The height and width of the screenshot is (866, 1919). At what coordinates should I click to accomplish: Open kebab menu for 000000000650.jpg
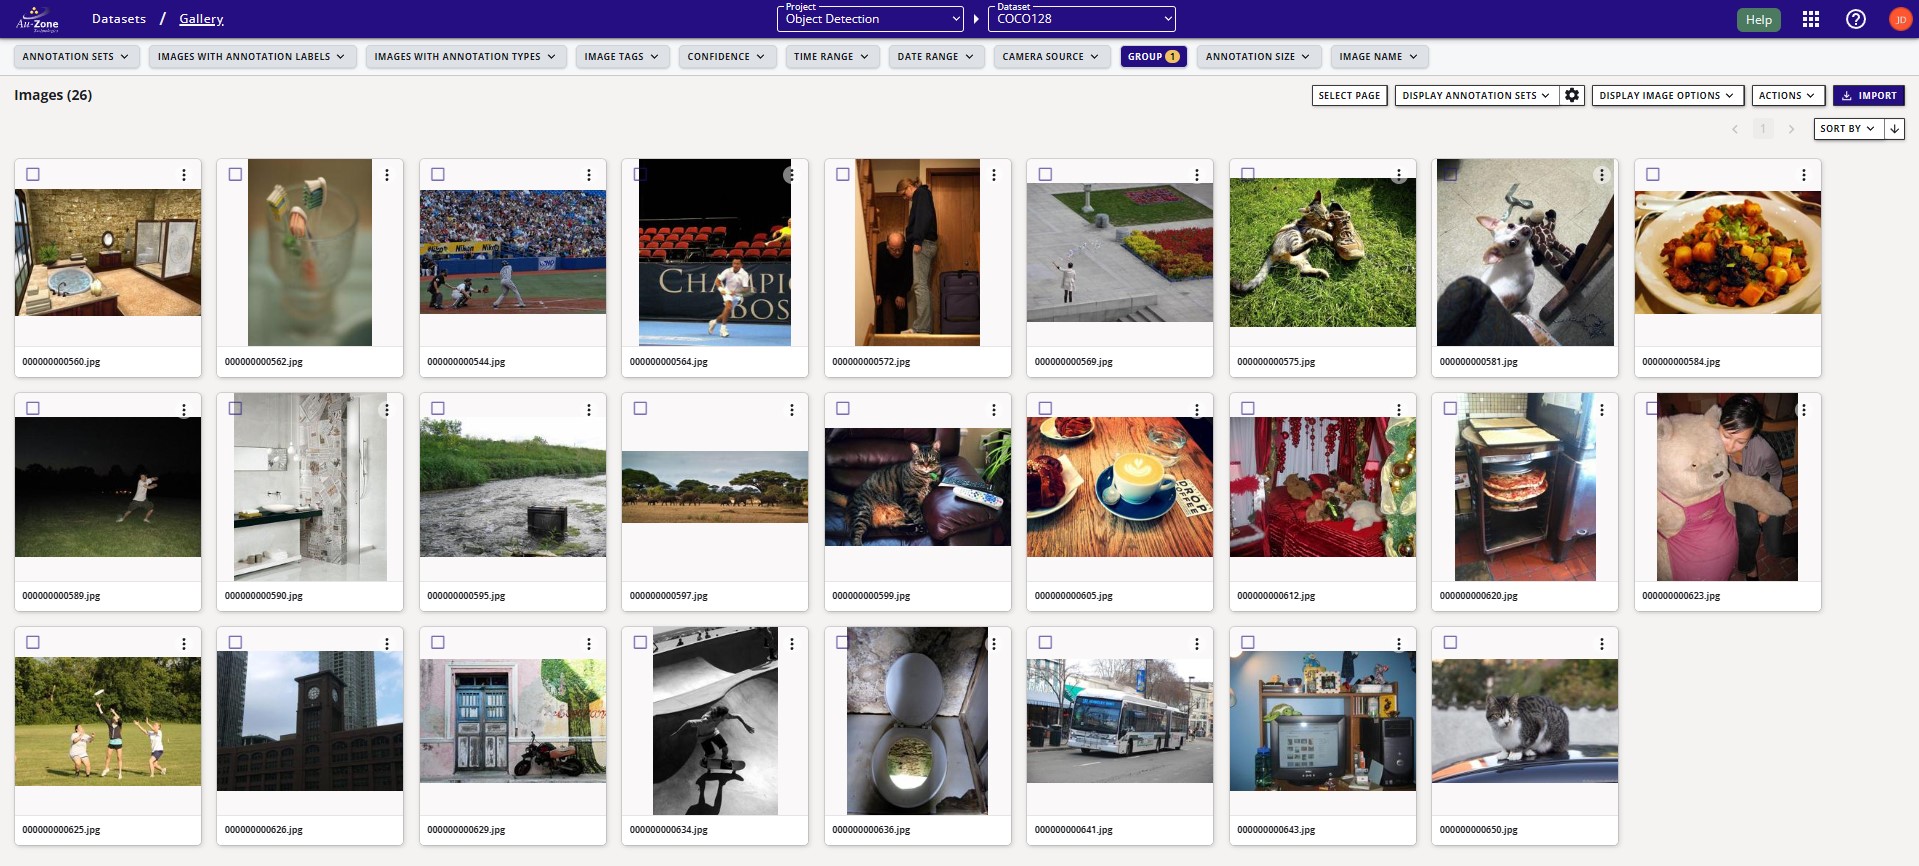[1601, 643]
